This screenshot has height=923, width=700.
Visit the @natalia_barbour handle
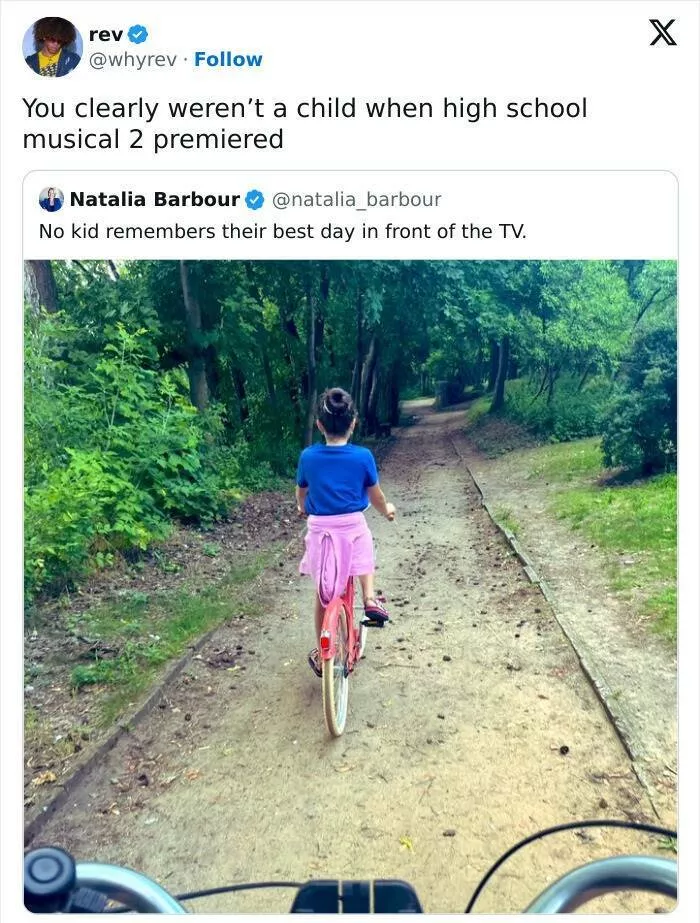356,199
